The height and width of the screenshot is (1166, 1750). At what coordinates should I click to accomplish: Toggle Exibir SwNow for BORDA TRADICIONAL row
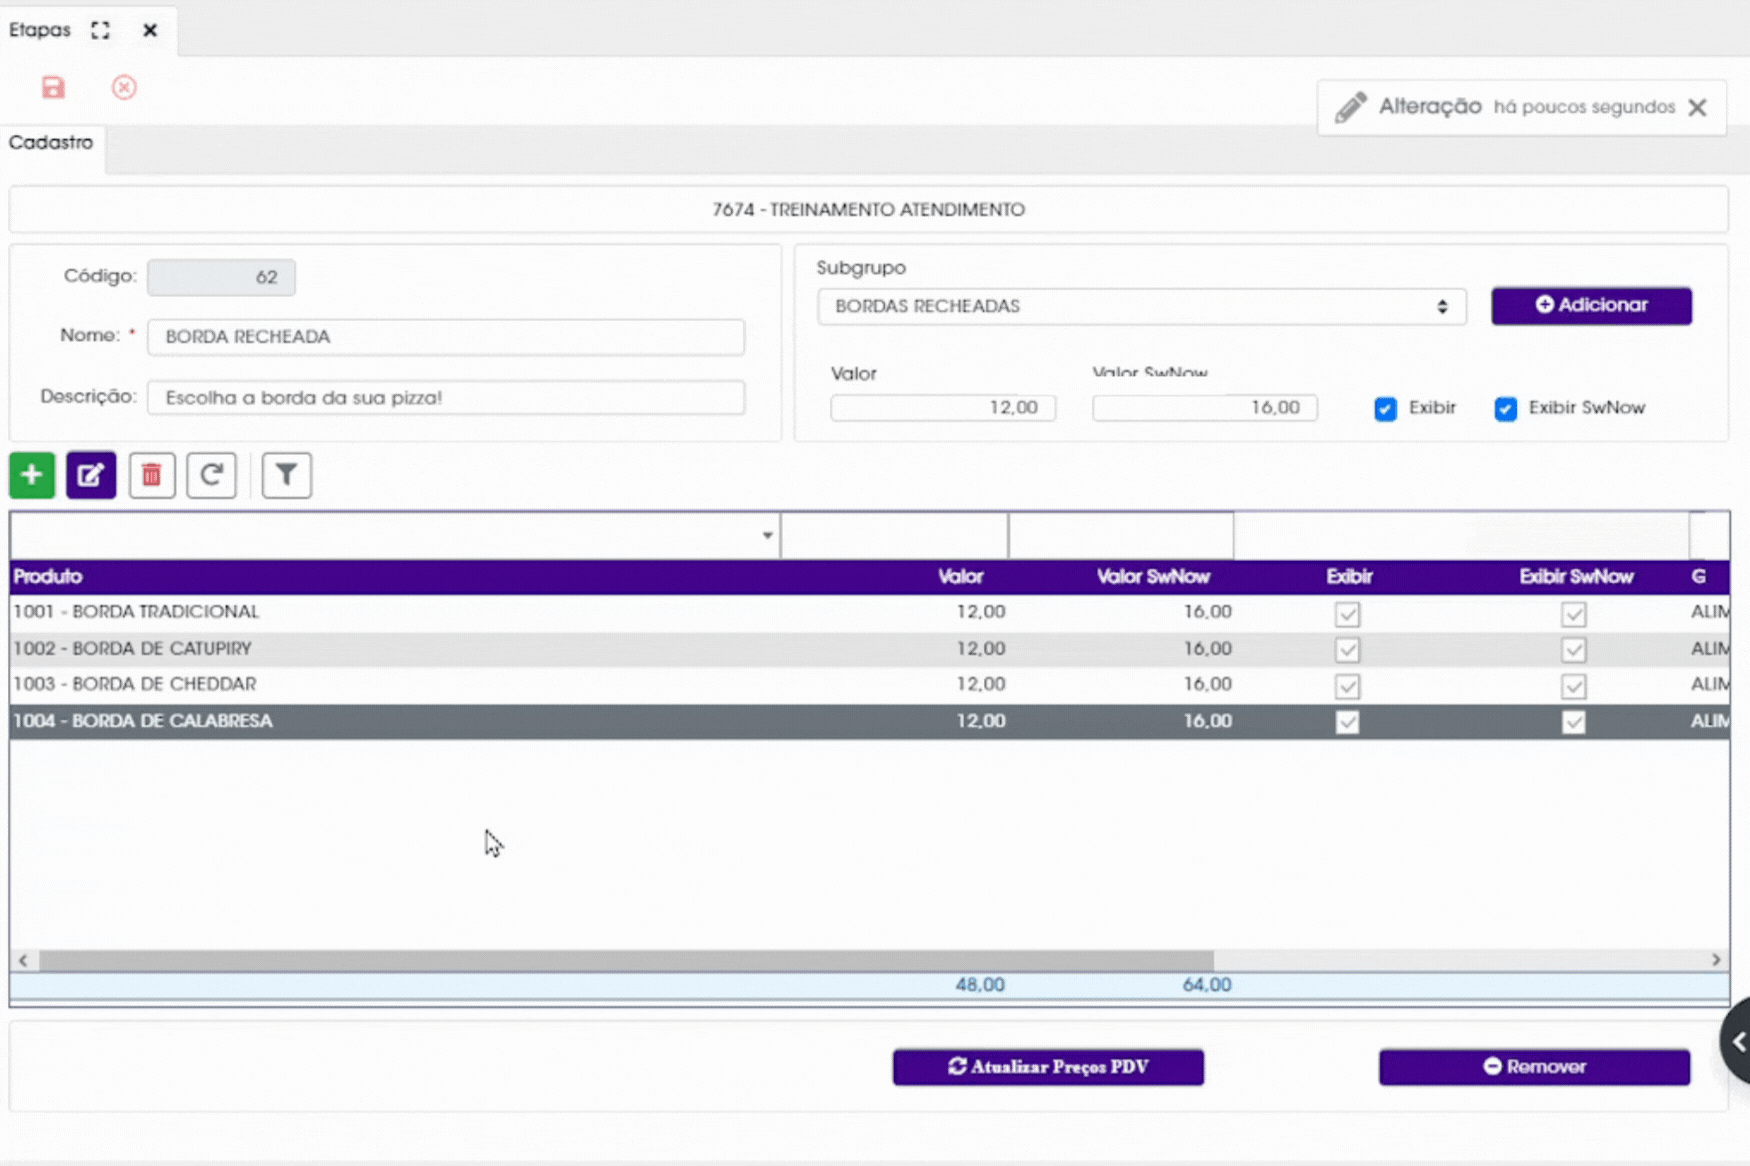[1574, 614]
